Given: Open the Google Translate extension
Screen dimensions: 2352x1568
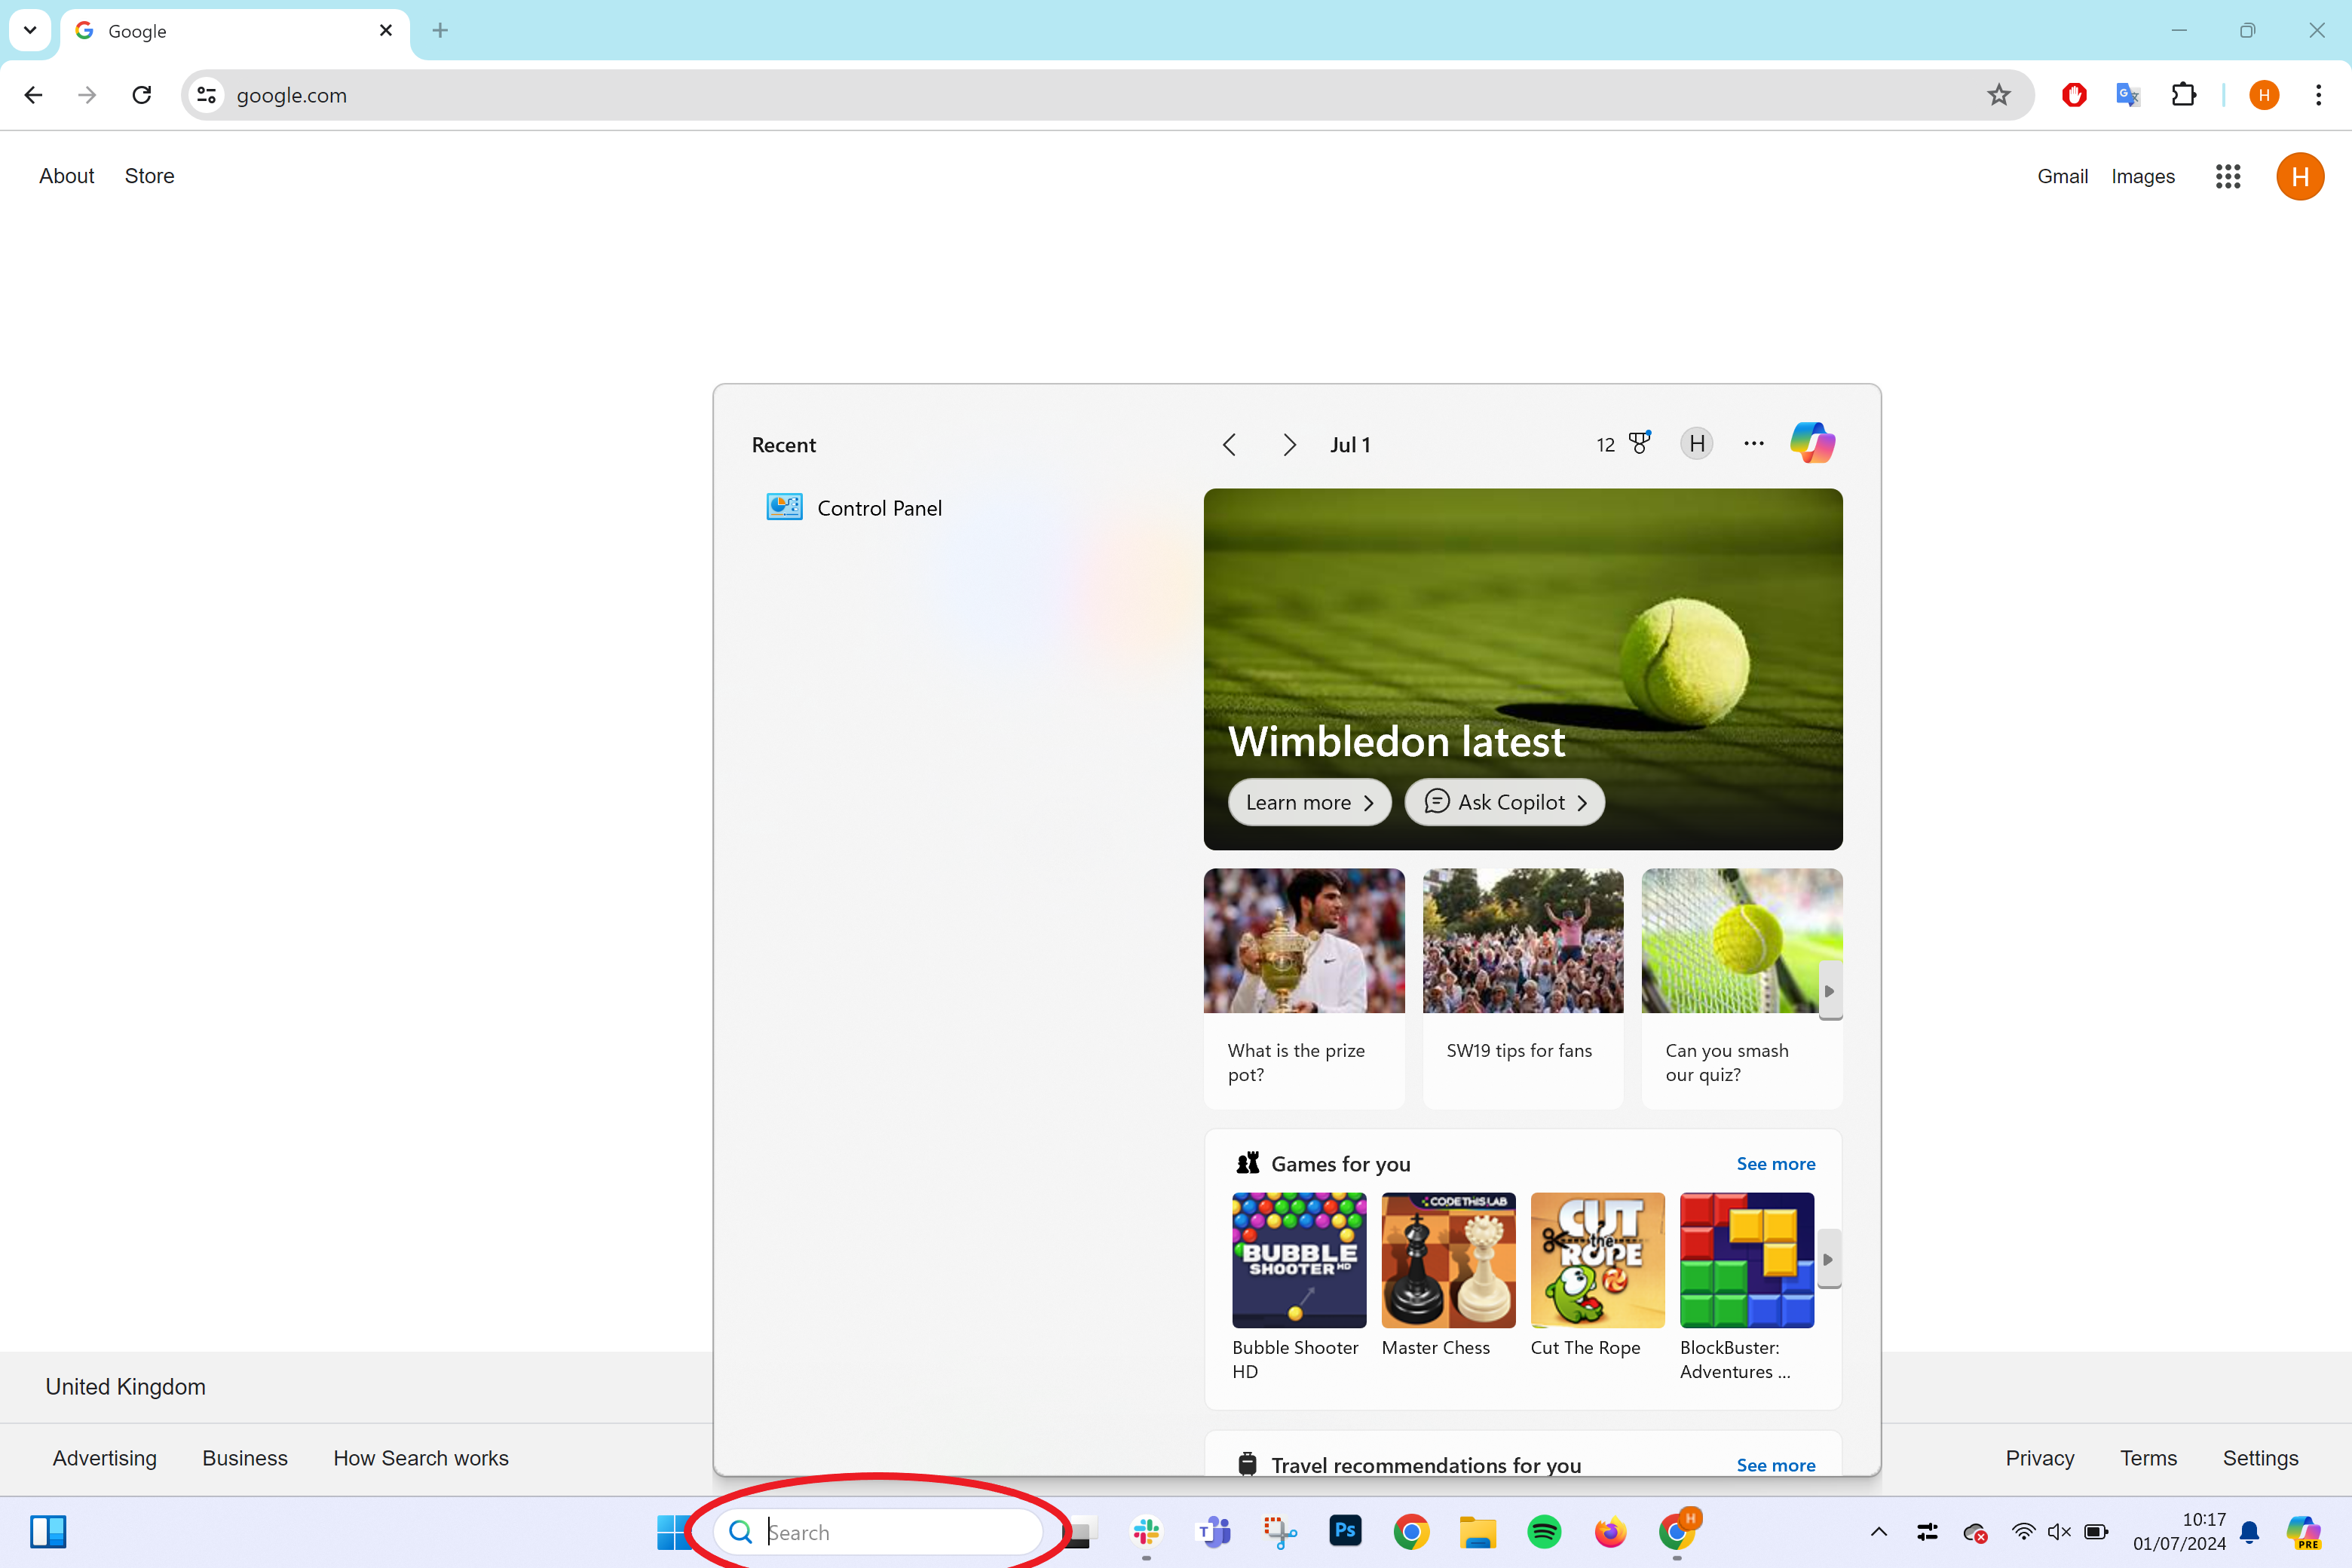Looking at the screenshot, I should pyautogui.click(x=2128, y=95).
